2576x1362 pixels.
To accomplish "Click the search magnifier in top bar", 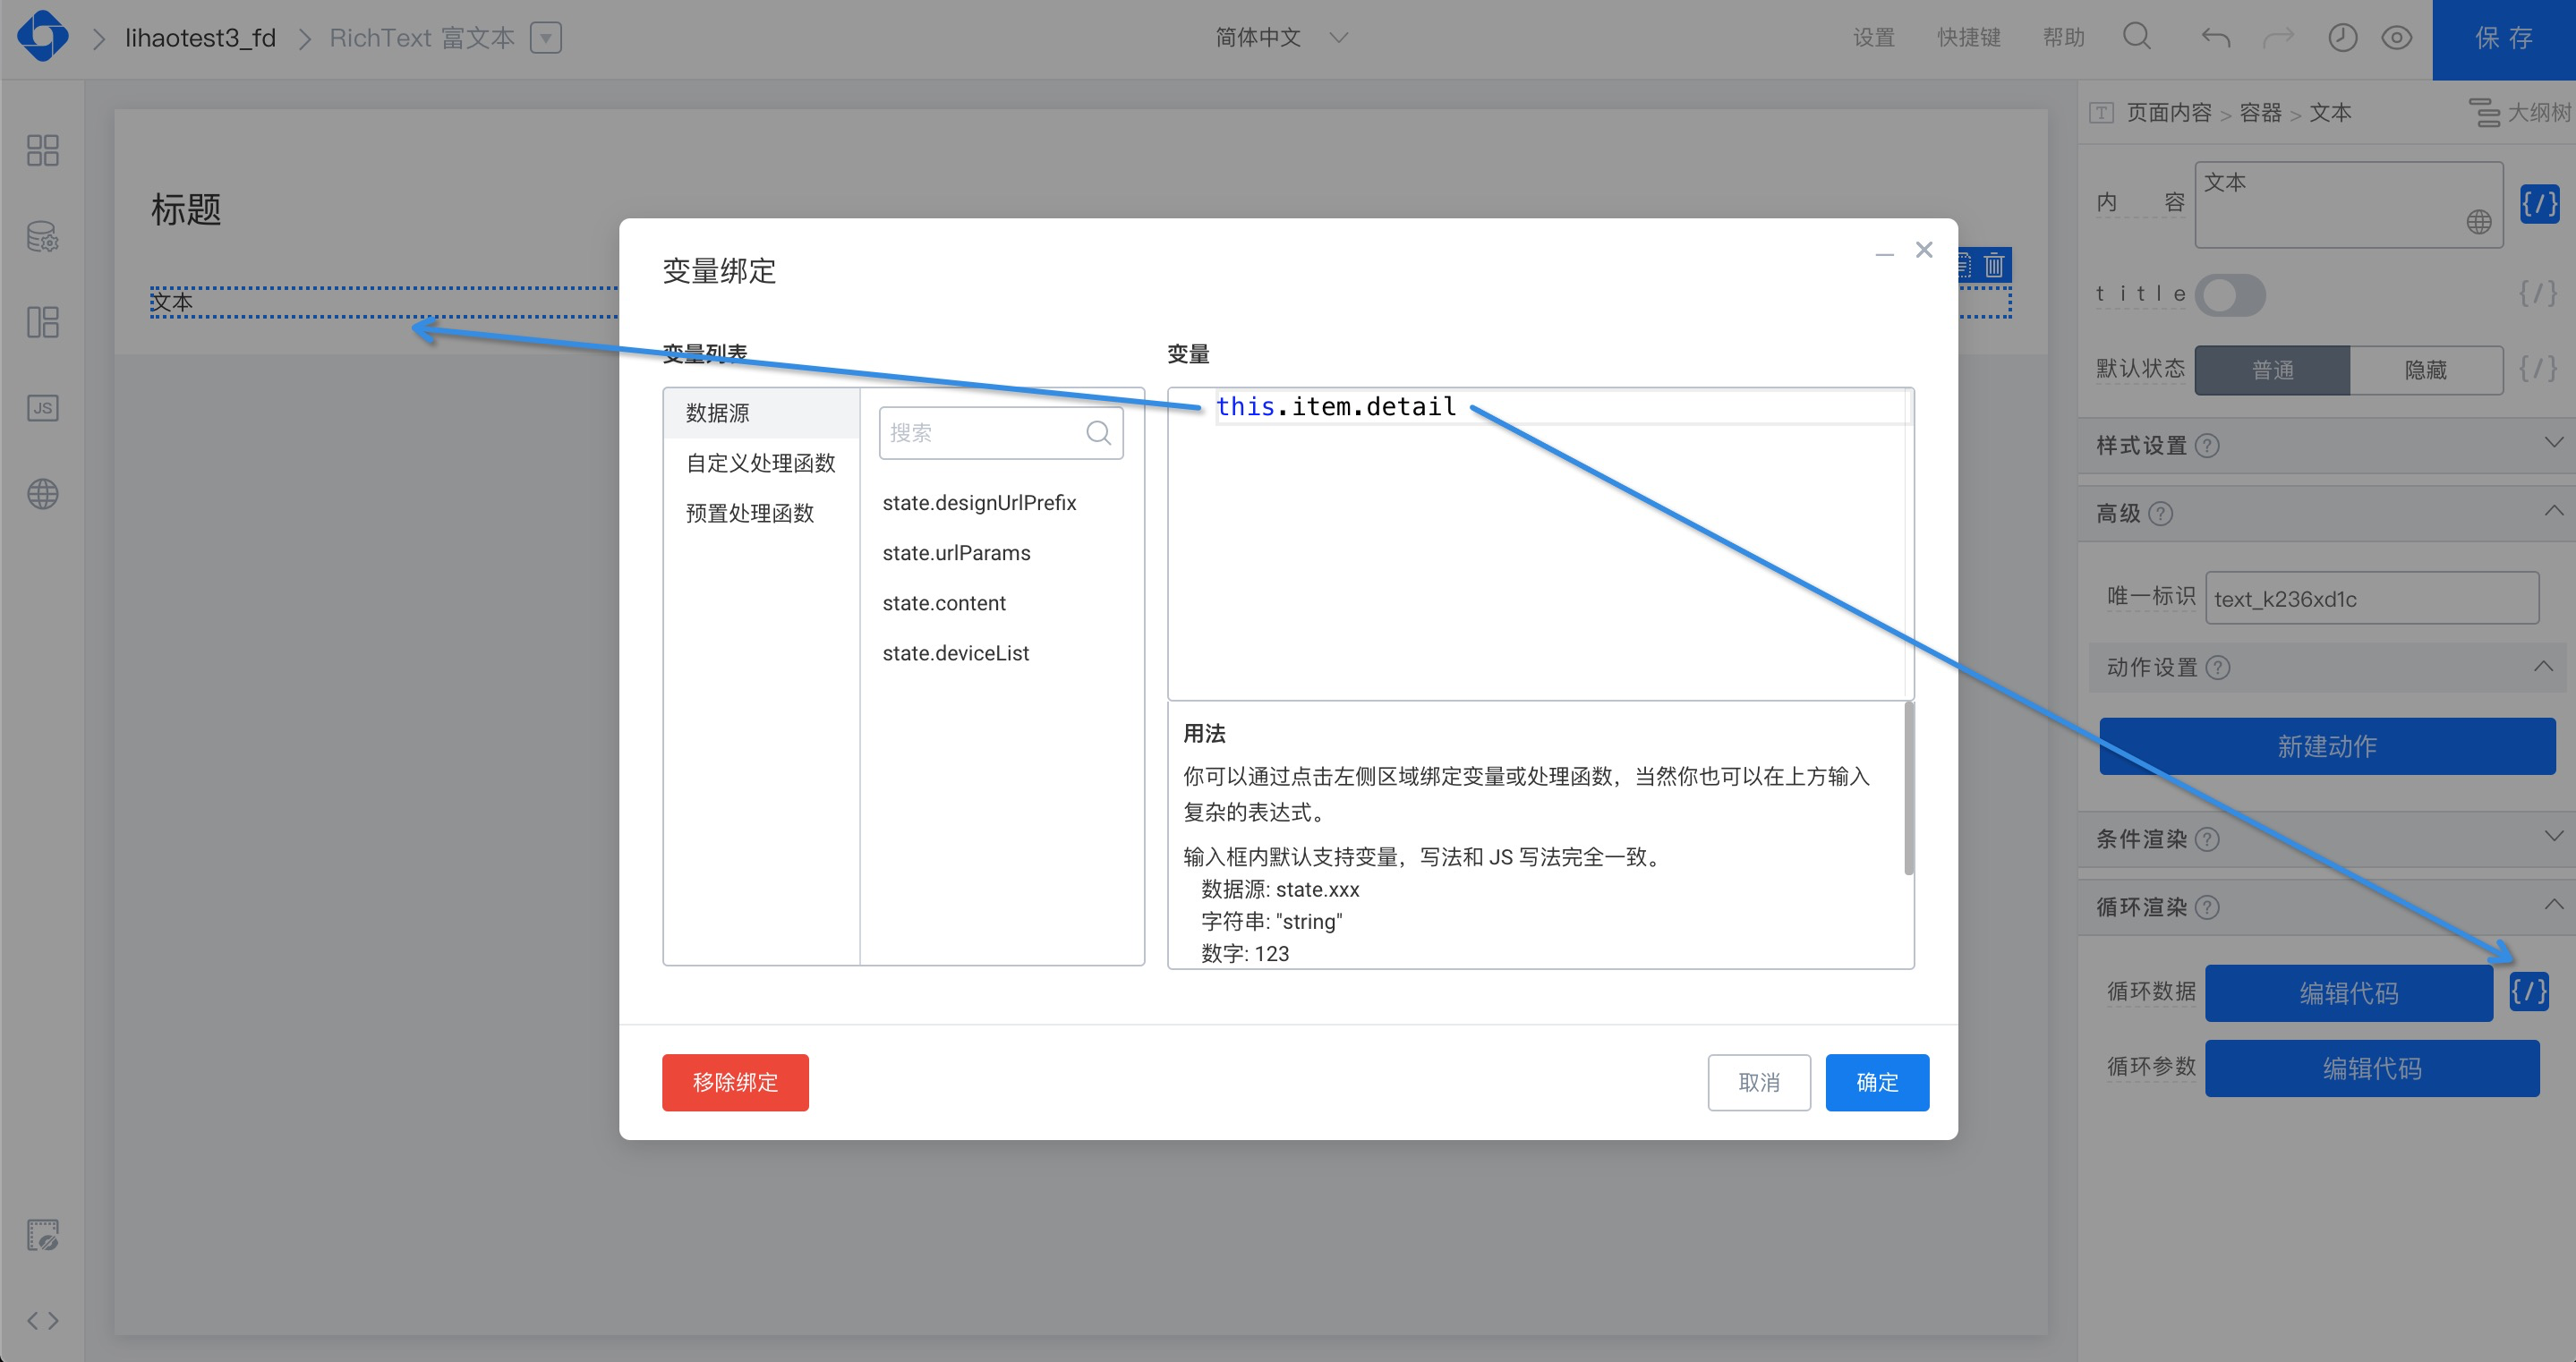I will (2136, 37).
